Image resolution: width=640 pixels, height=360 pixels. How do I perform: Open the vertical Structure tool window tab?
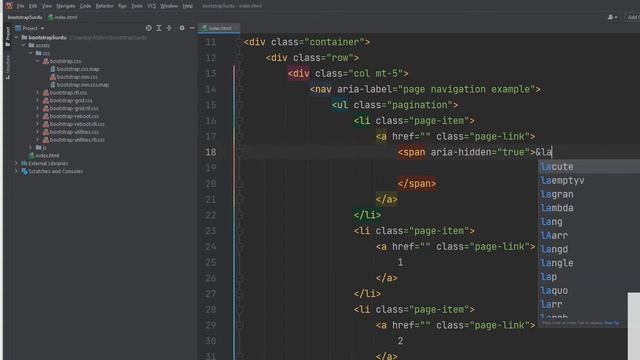click(x=8, y=67)
